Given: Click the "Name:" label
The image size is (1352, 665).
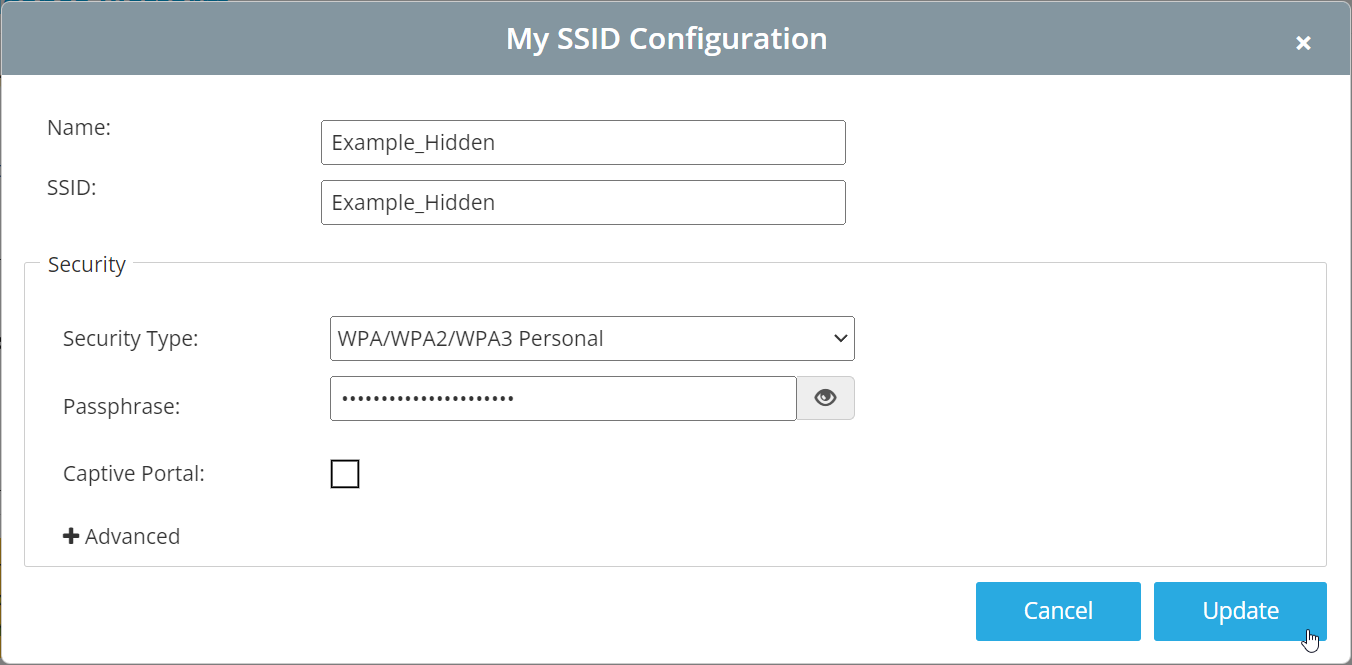Looking at the screenshot, I should [x=79, y=127].
